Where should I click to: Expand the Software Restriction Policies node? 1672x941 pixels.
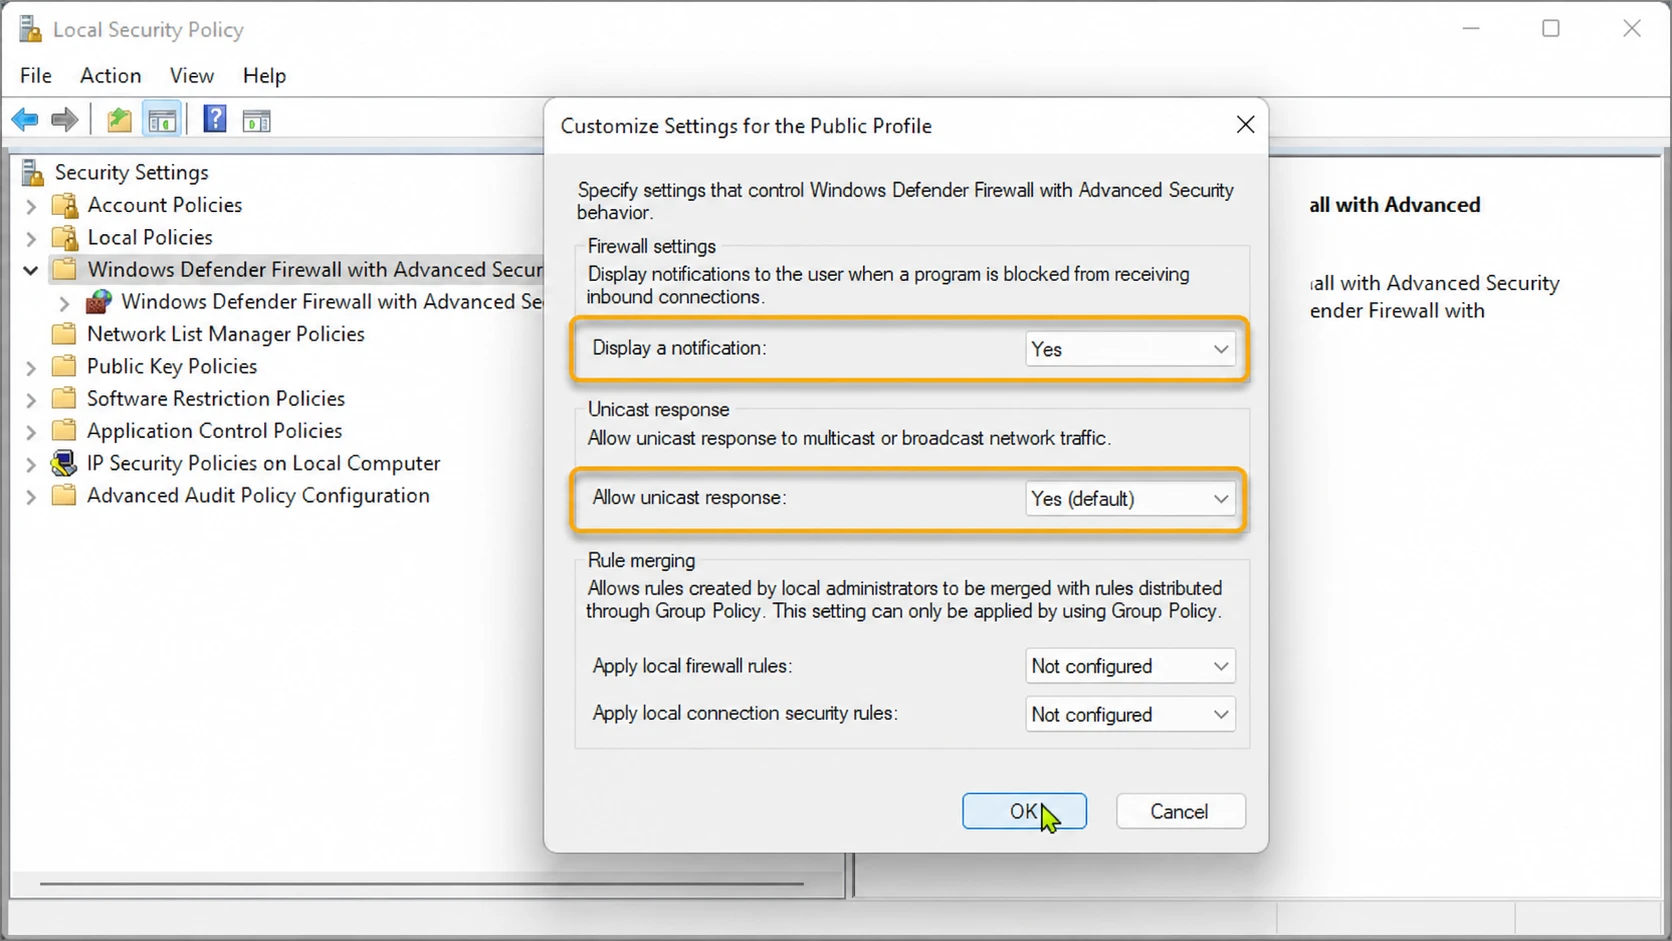31,399
